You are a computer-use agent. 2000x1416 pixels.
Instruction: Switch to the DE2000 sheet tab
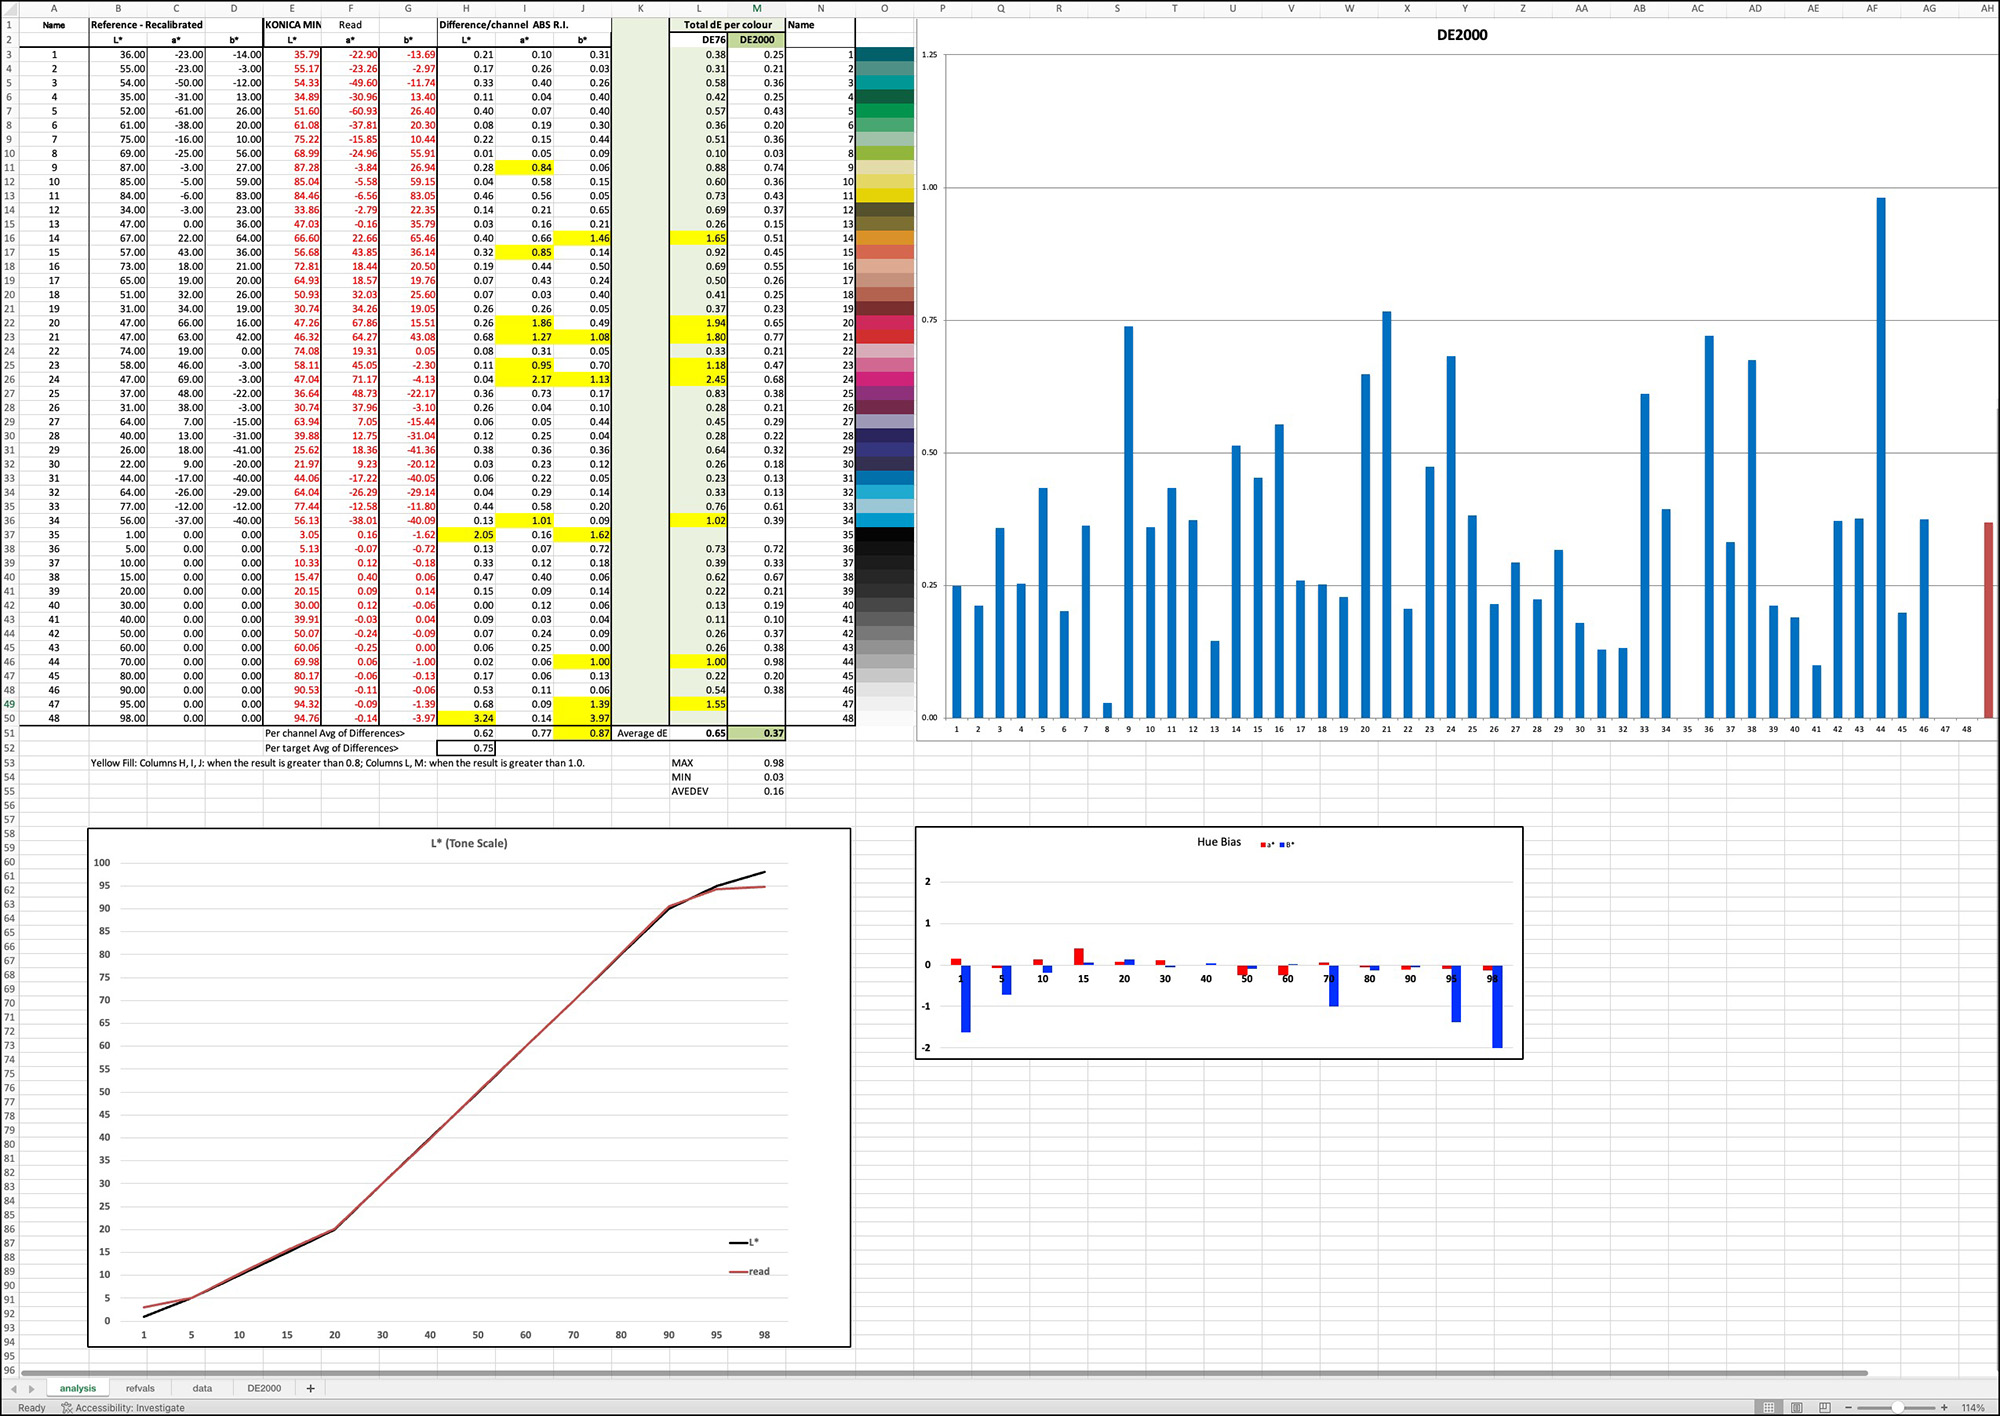[x=263, y=1388]
